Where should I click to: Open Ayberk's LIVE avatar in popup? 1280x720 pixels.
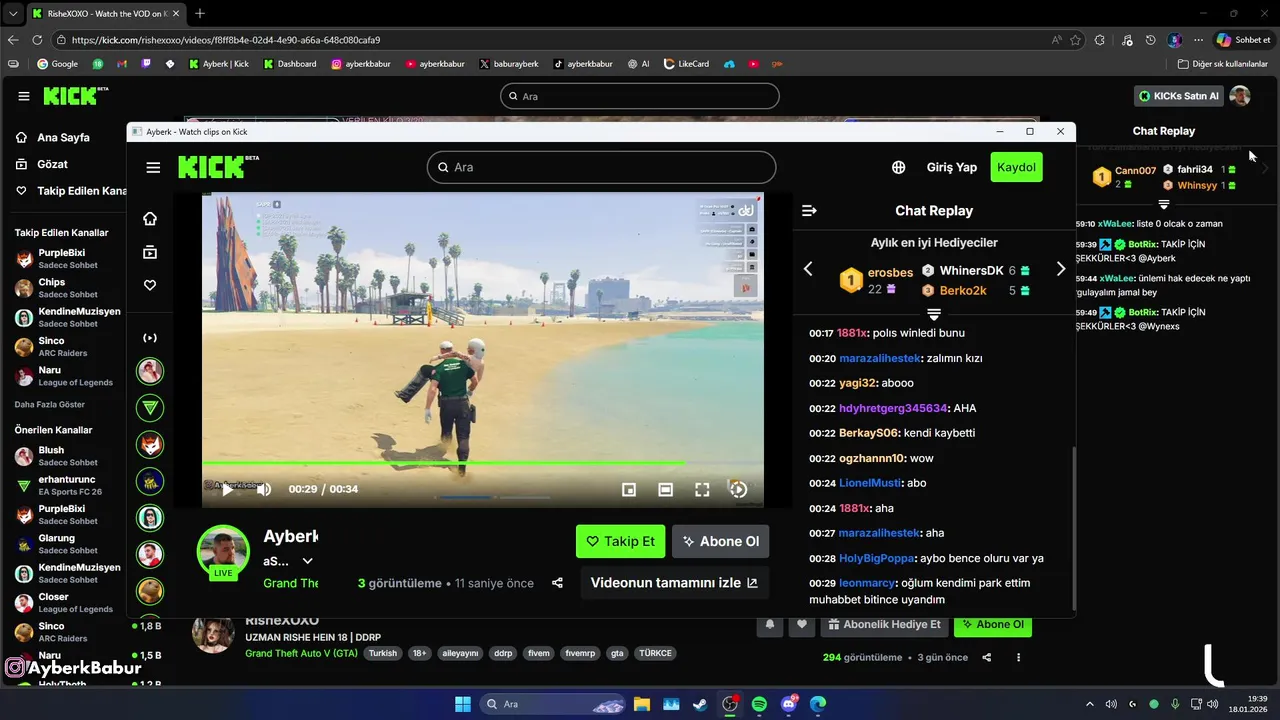(x=223, y=551)
